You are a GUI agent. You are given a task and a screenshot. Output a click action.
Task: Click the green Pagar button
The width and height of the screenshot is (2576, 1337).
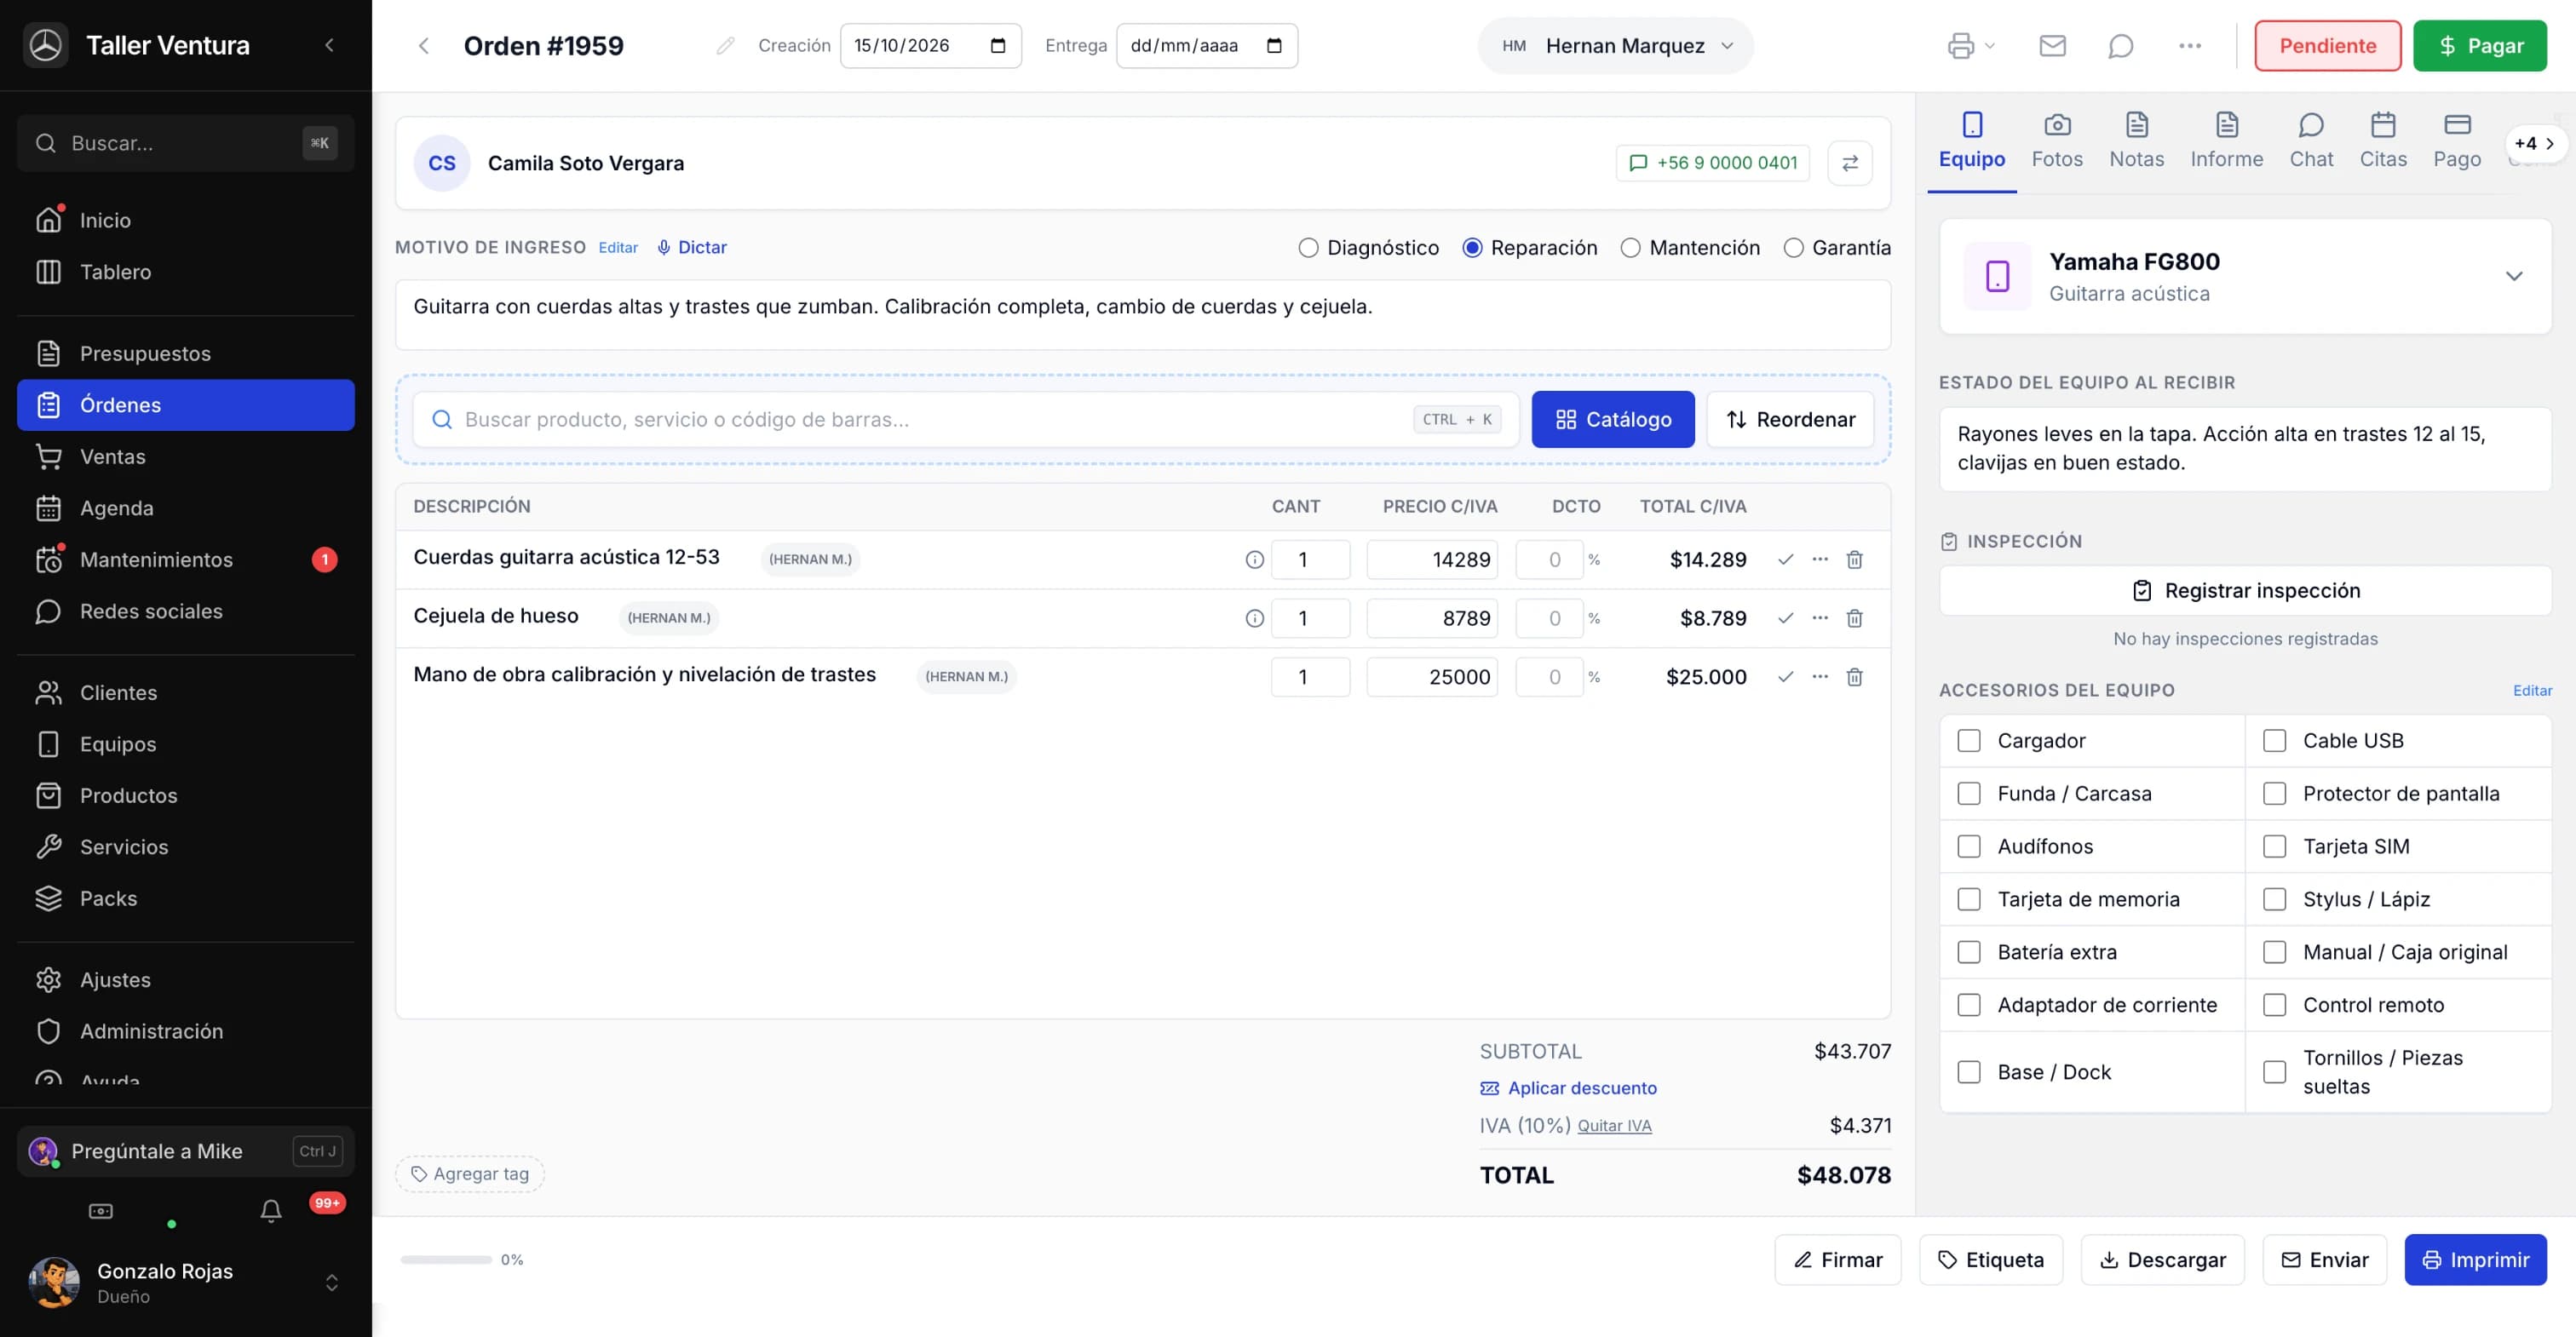(x=2479, y=46)
